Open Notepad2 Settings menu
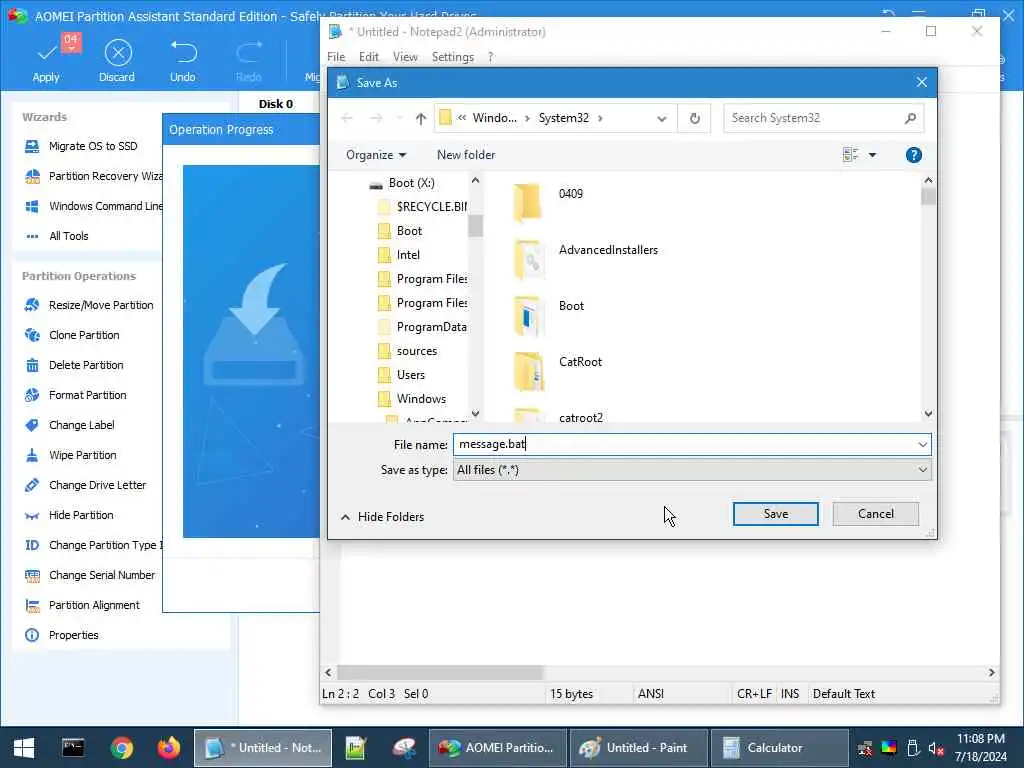The height and width of the screenshot is (768, 1024). [x=453, y=57]
